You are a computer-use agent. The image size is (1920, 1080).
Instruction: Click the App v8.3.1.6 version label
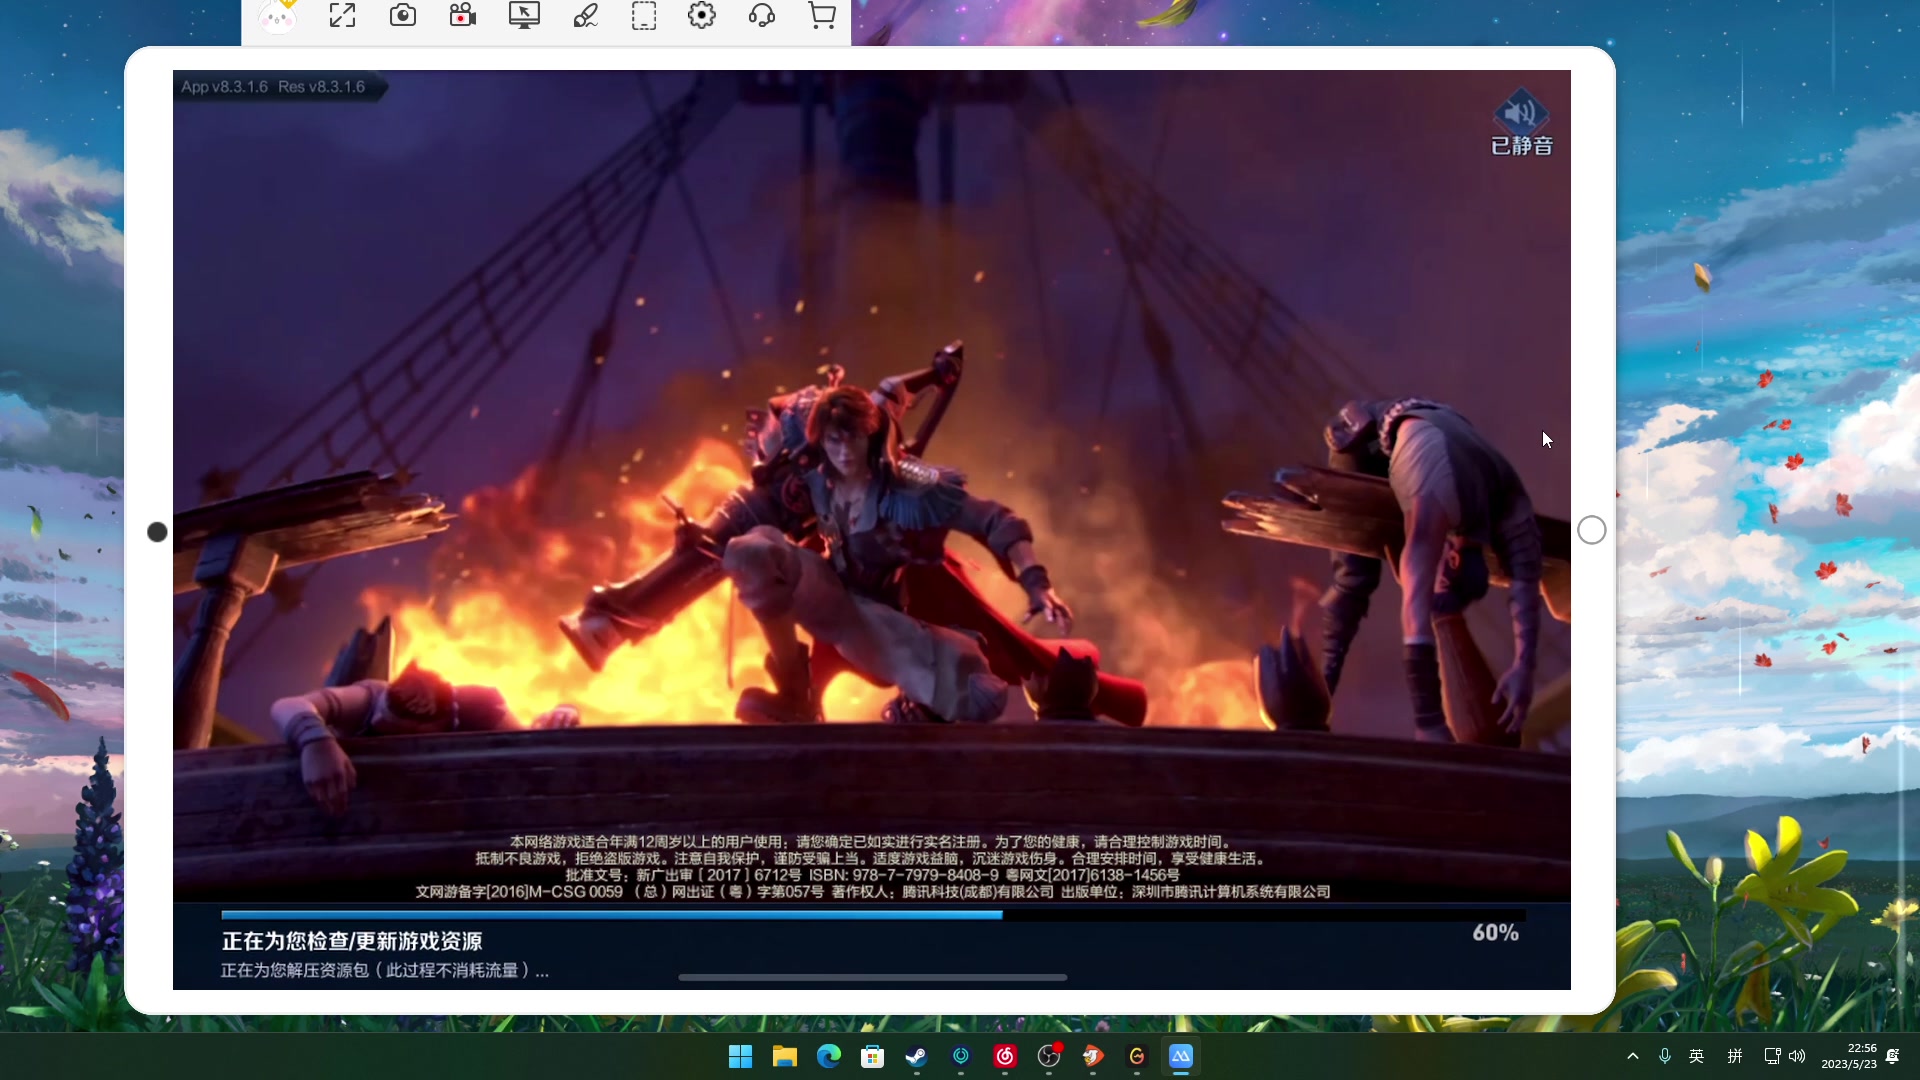(x=224, y=87)
